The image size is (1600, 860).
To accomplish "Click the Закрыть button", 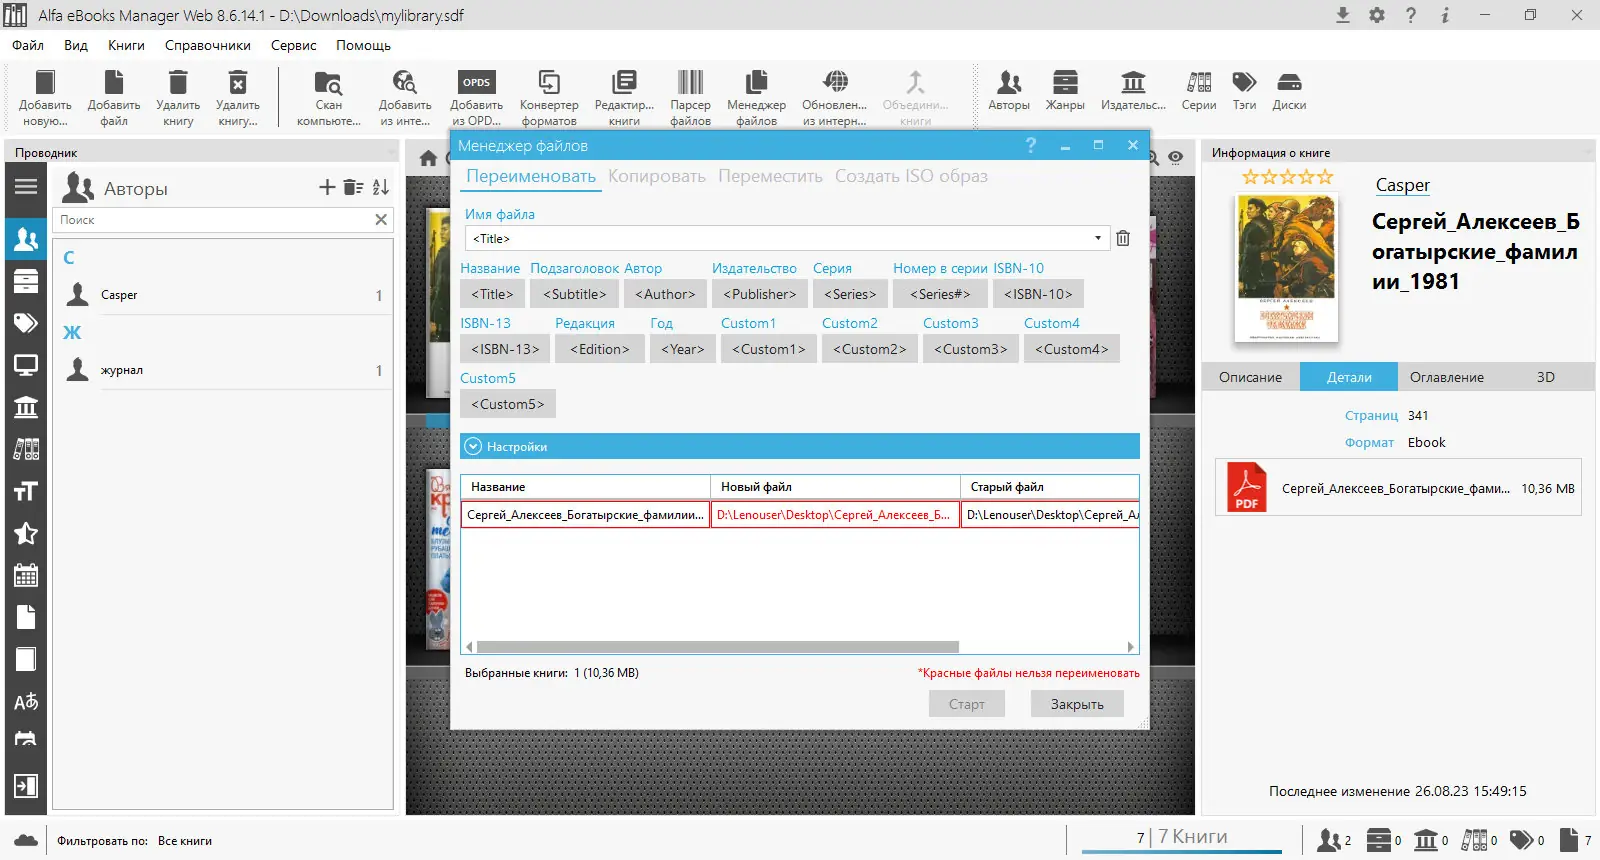I will (1077, 704).
